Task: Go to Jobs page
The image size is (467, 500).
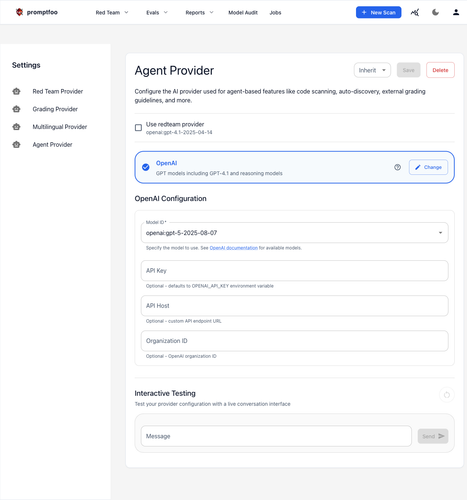Action: tap(275, 13)
